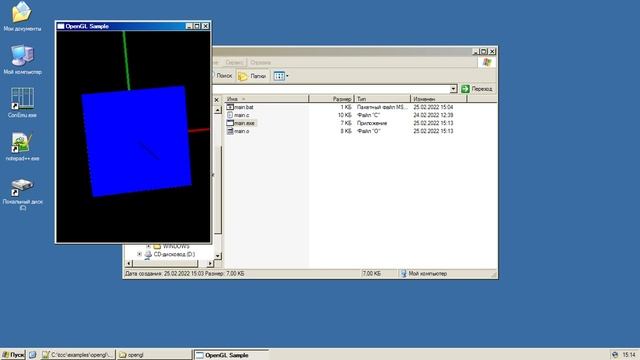The image size is (640, 360).
Task: Open the Справка menu in Explorer
Action: click(x=260, y=62)
